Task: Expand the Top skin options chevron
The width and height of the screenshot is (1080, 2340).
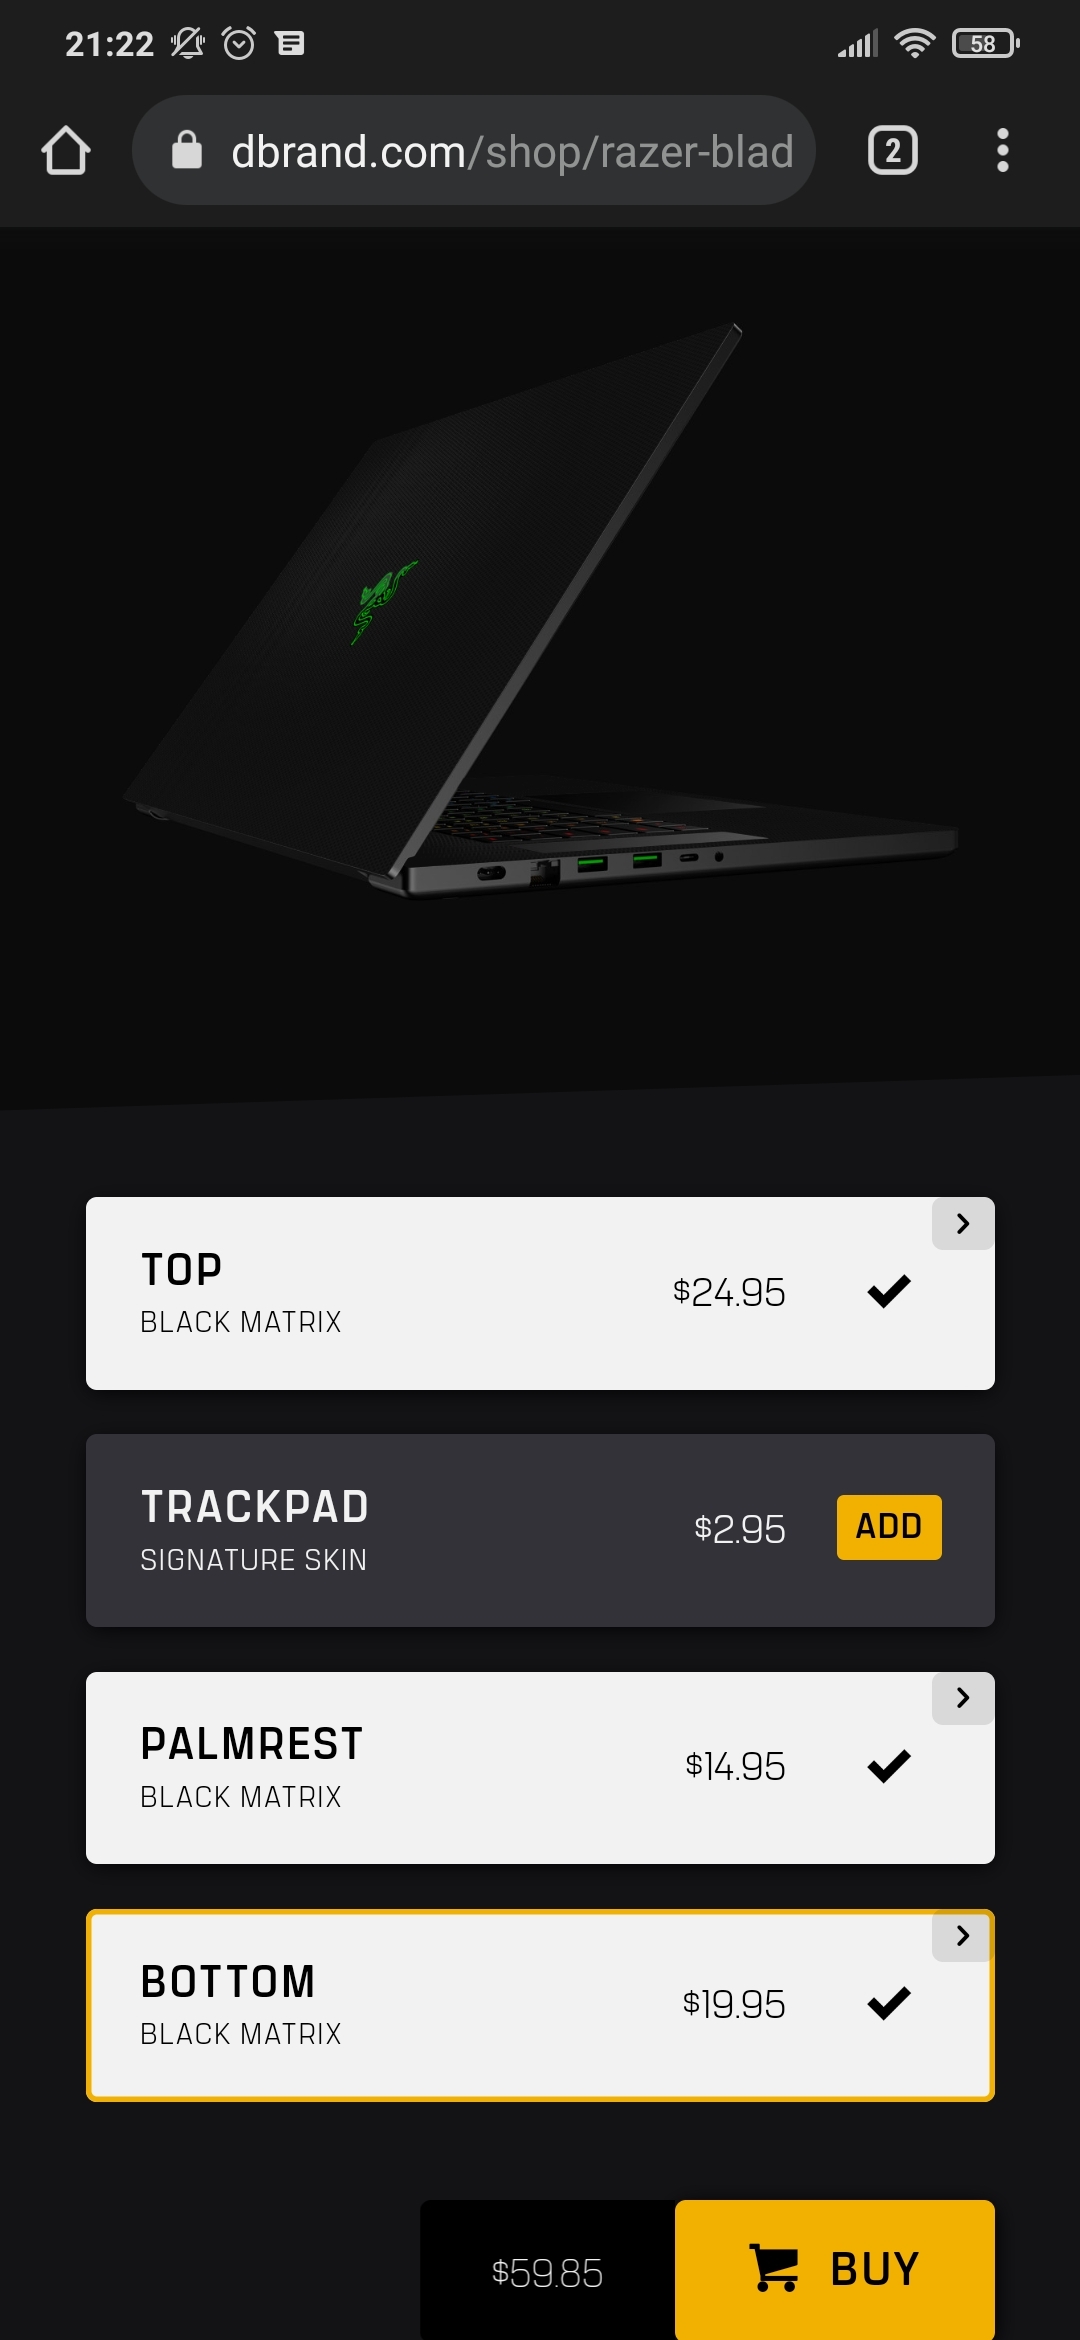Action: click(963, 1223)
